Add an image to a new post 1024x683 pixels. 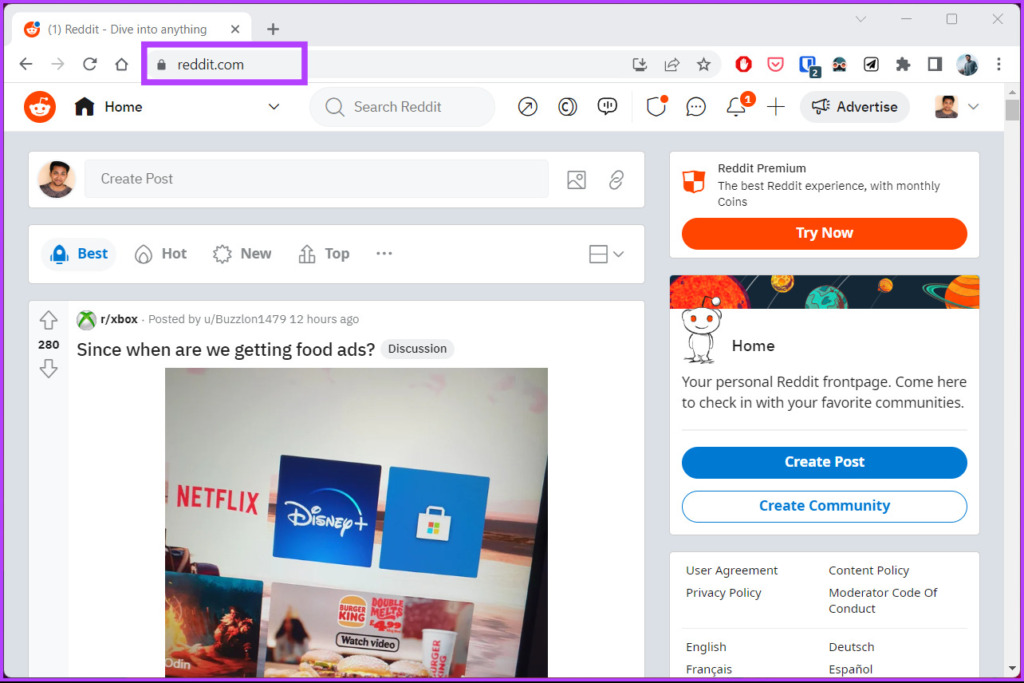pyautogui.click(x=577, y=180)
